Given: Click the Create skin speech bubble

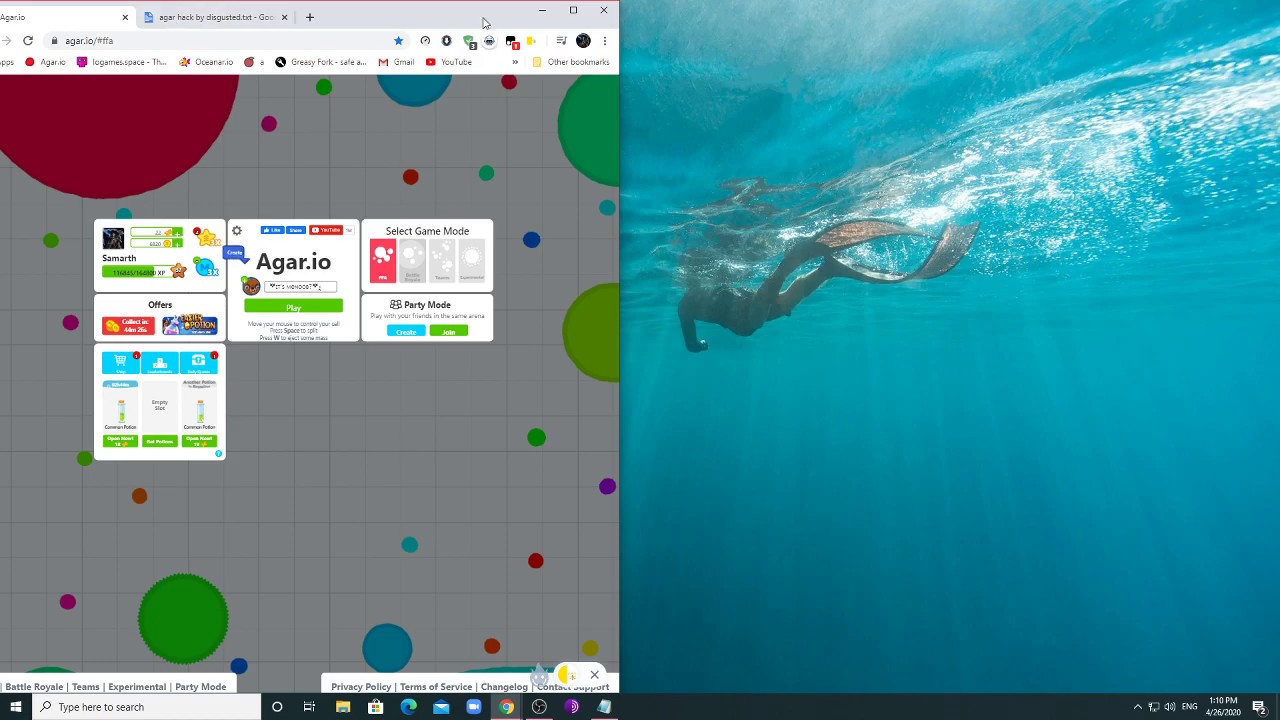Looking at the screenshot, I should tap(234, 253).
